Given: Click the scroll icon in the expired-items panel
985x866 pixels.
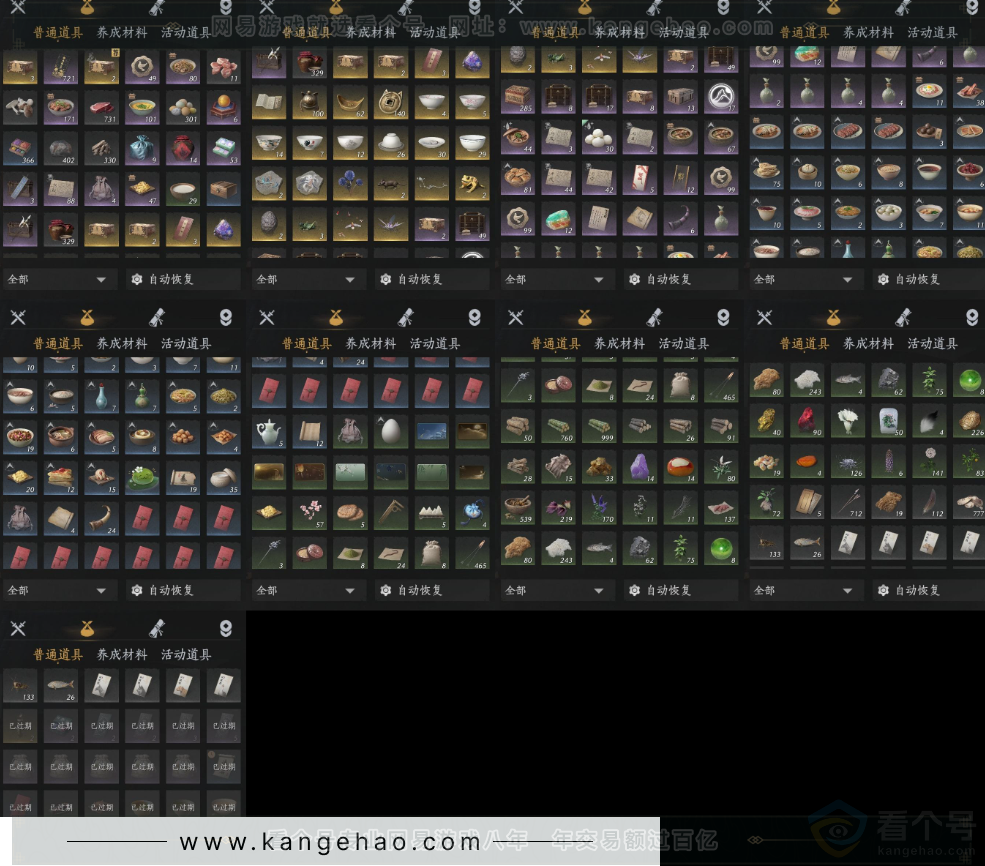Looking at the screenshot, I should [x=157, y=628].
